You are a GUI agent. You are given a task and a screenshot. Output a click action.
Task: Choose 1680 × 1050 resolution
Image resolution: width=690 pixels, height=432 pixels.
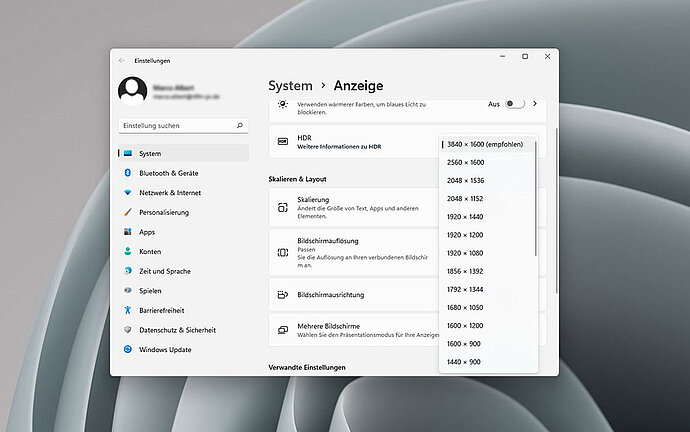coord(487,307)
